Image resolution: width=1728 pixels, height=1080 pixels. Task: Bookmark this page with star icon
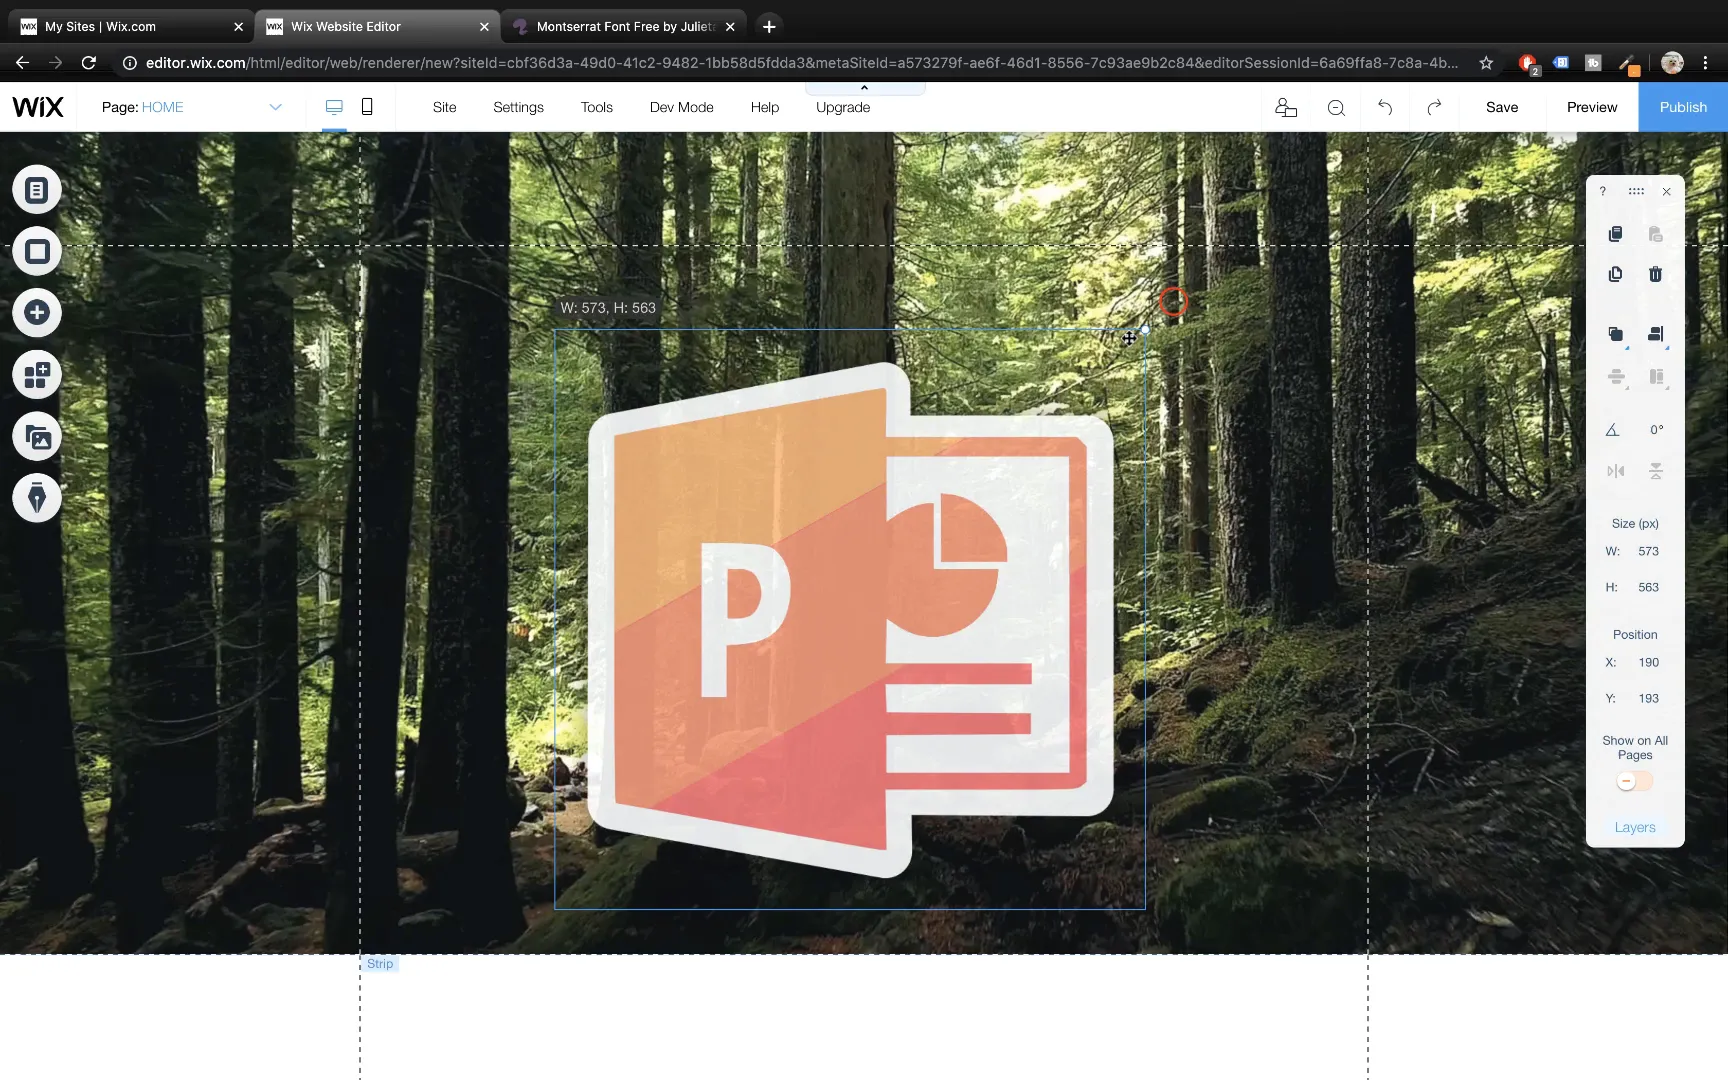1486,63
